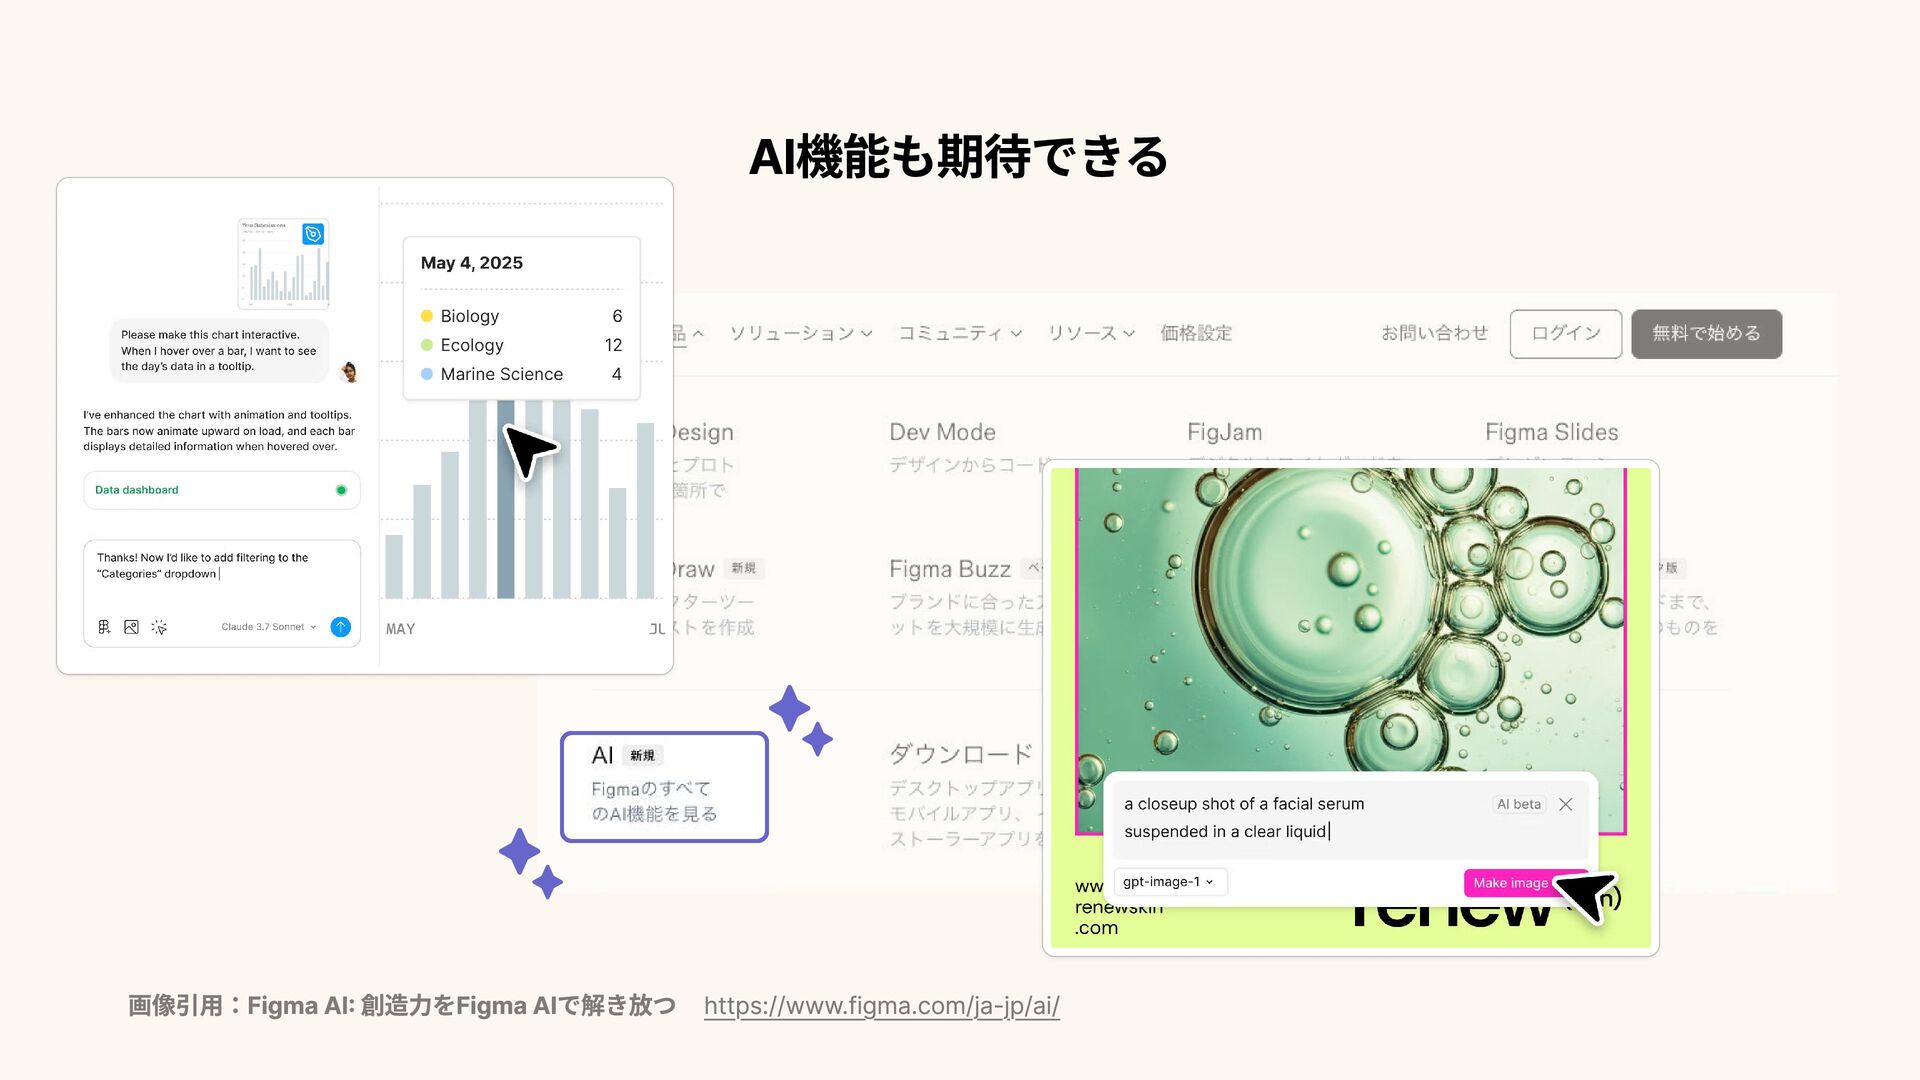
Task: Expand the ソリューション menu
Action: pos(801,333)
